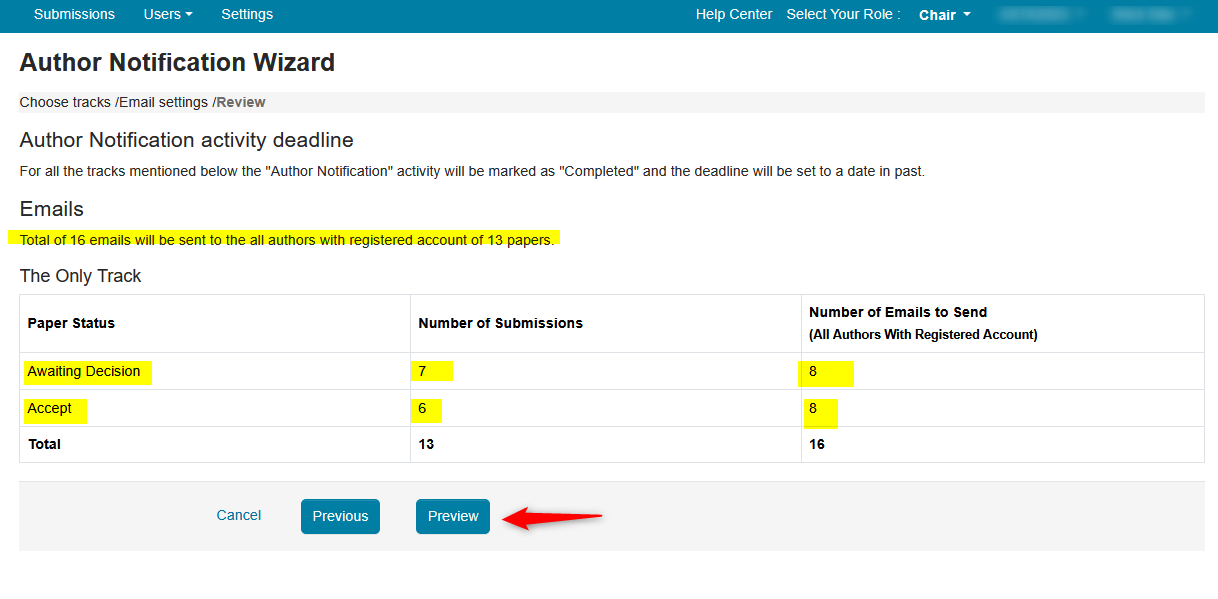Click the highlighted total emails summary text
The height and width of the screenshot is (599, 1218).
click(x=284, y=239)
